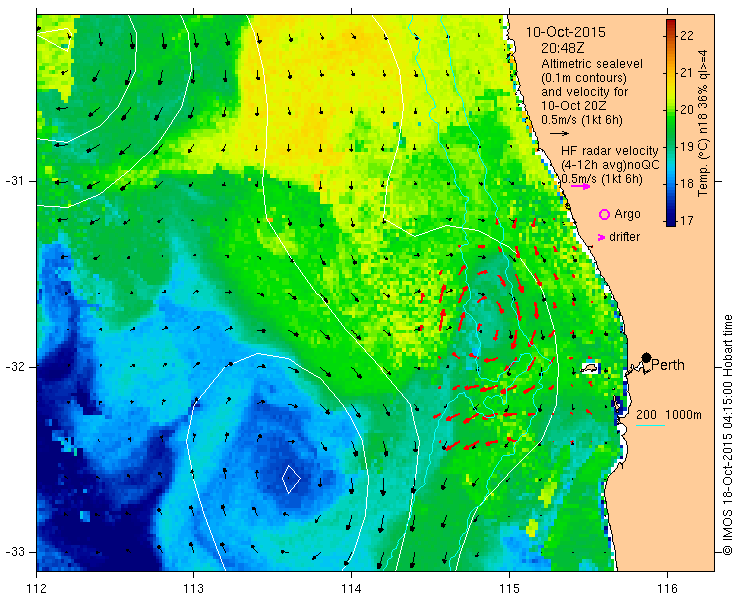Click the longitude axis label 112

[37, 589]
